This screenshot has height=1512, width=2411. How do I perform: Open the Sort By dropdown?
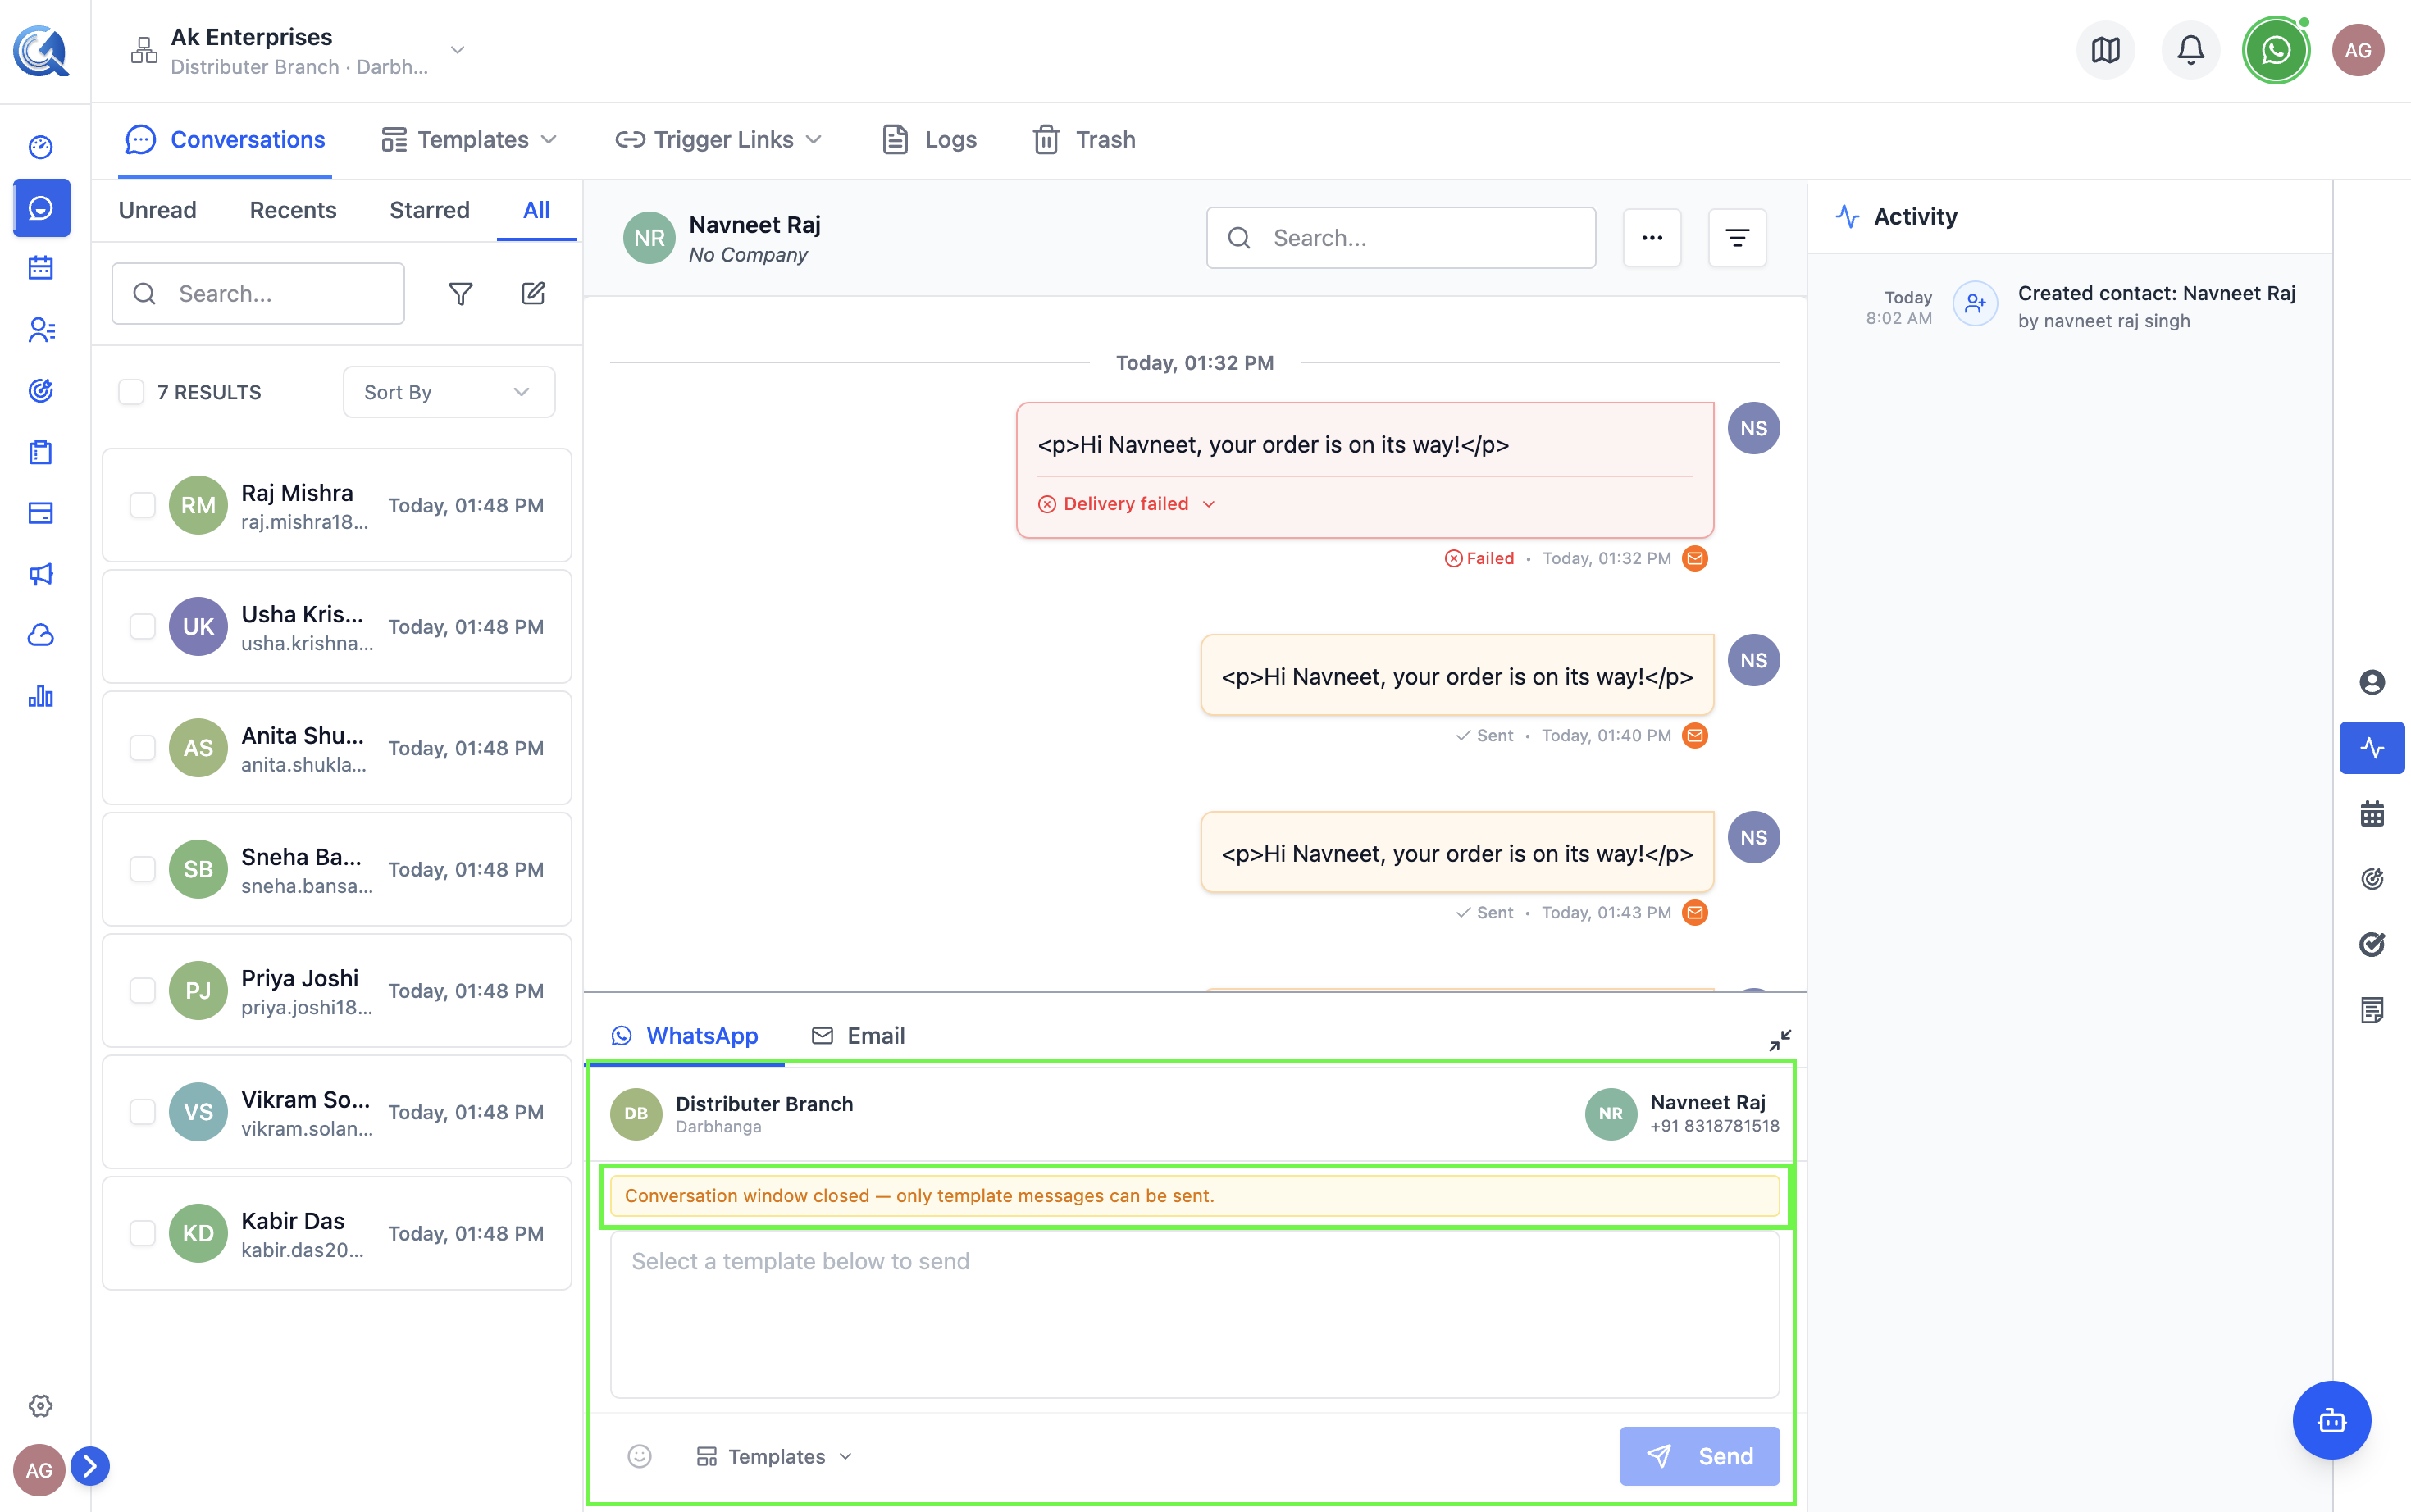click(448, 392)
